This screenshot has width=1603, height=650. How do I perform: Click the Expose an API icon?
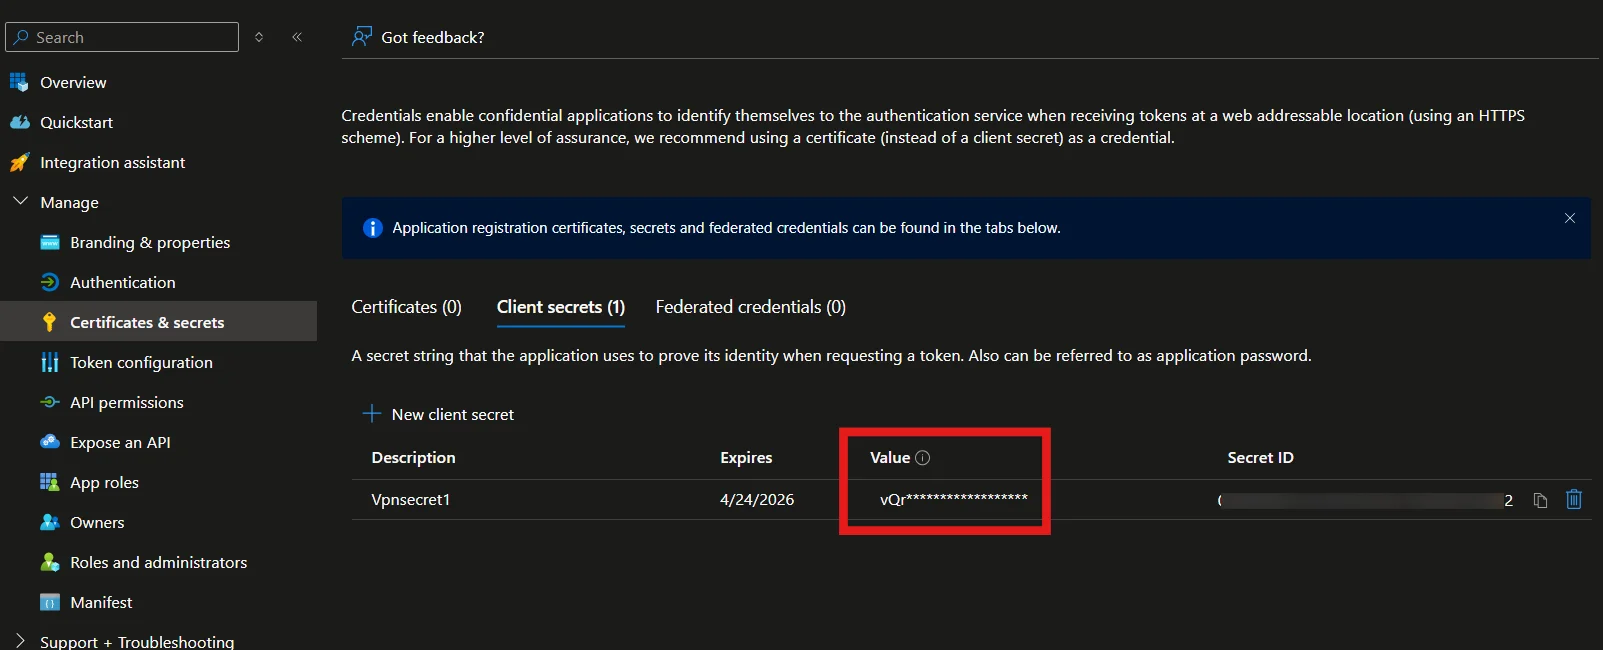click(x=49, y=442)
